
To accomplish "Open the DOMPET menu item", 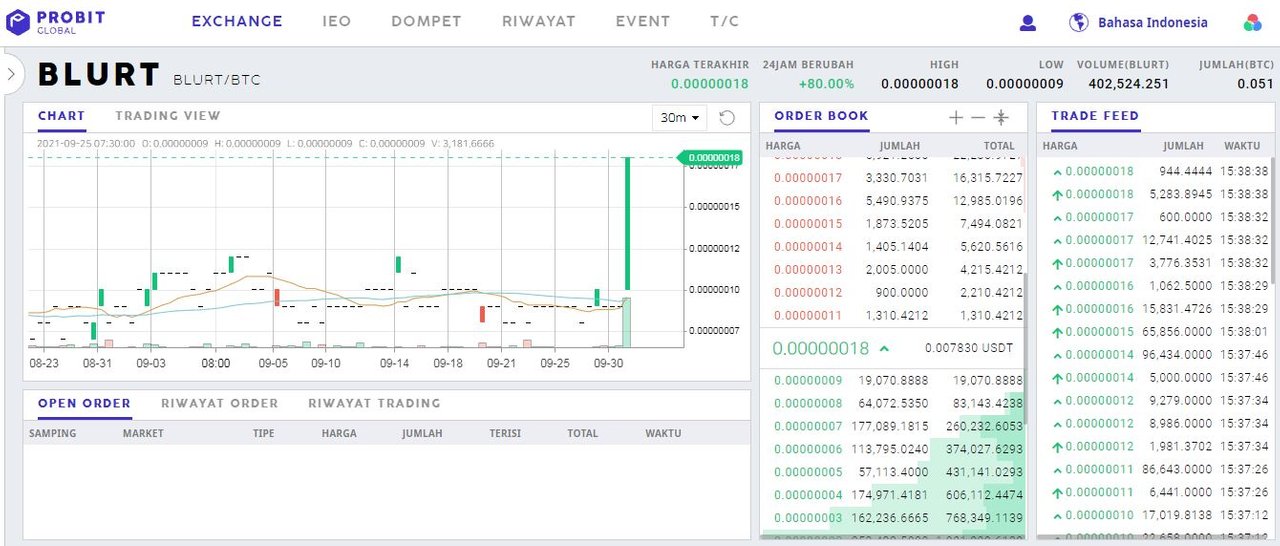I will tap(426, 21).
